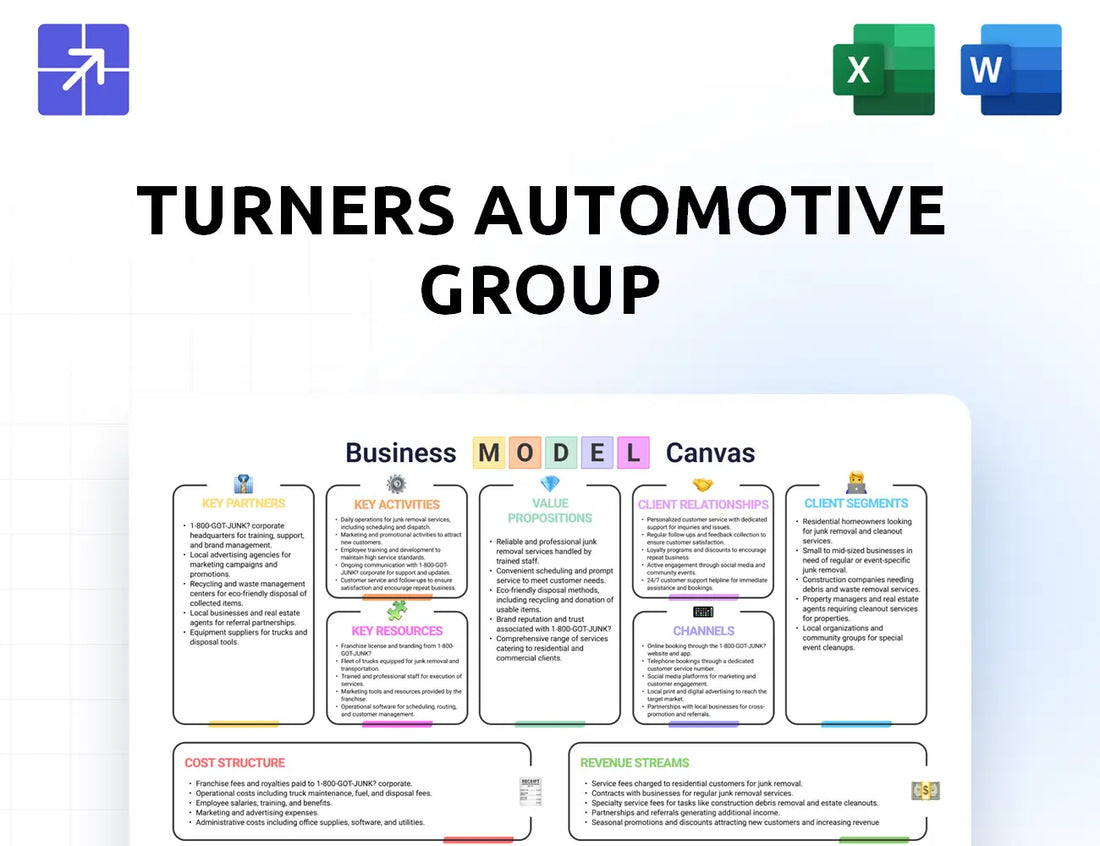Click the CHANNELS heading
1100x846 pixels.
pyautogui.click(x=704, y=631)
